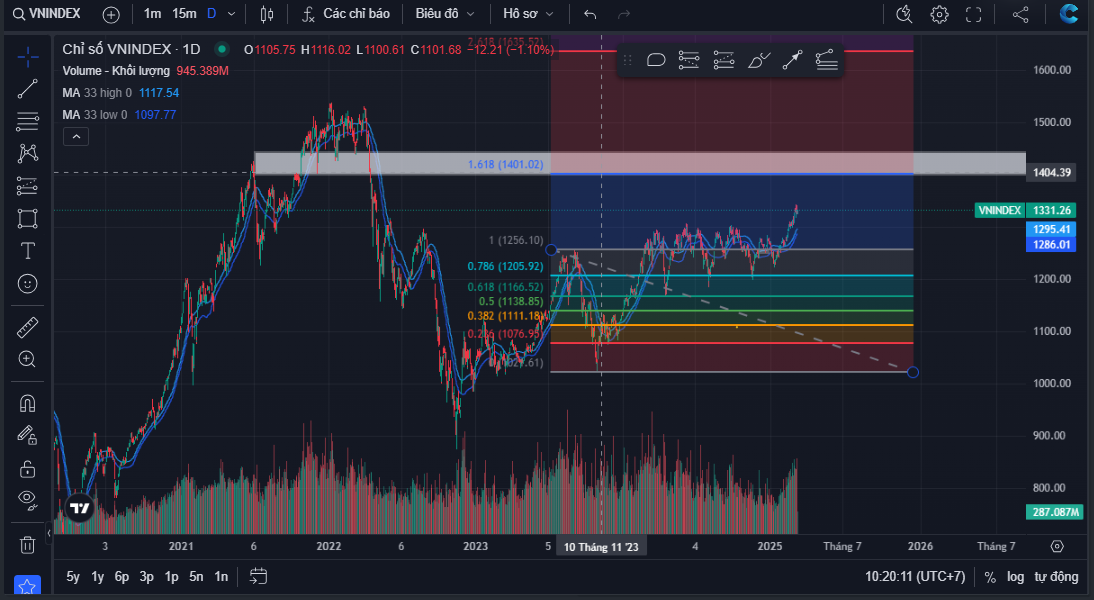This screenshot has height=600, width=1094.
Task: Select the XABCD patterns tool
Action: [27, 153]
